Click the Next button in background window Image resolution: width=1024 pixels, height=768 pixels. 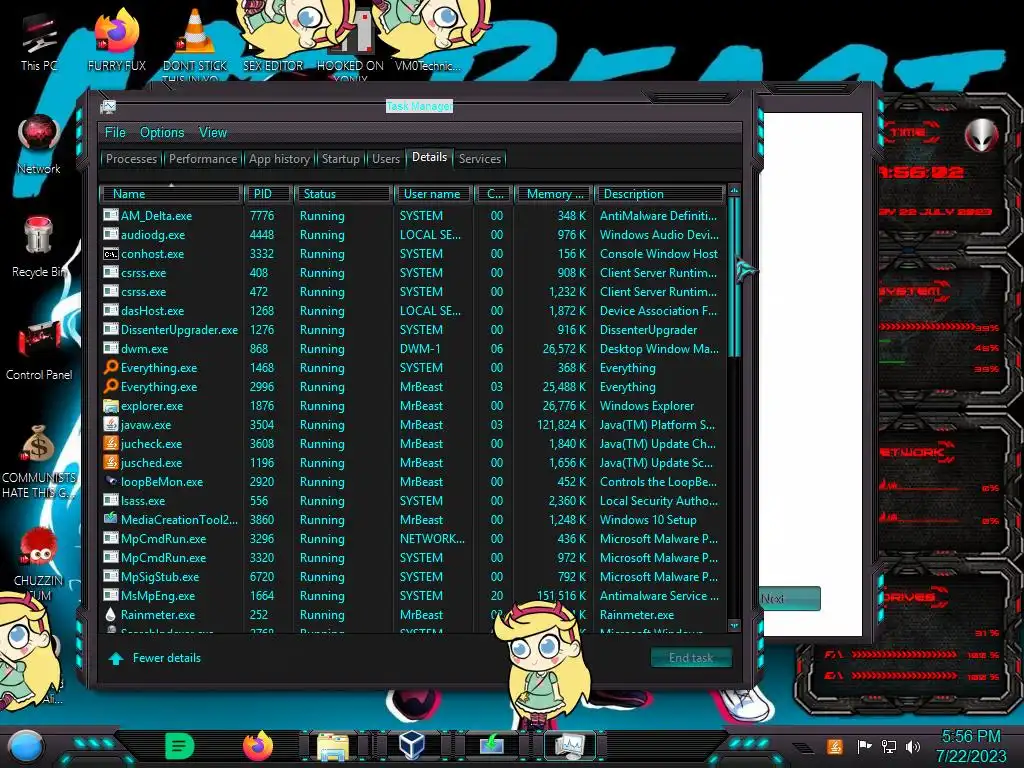[x=790, y=598]
